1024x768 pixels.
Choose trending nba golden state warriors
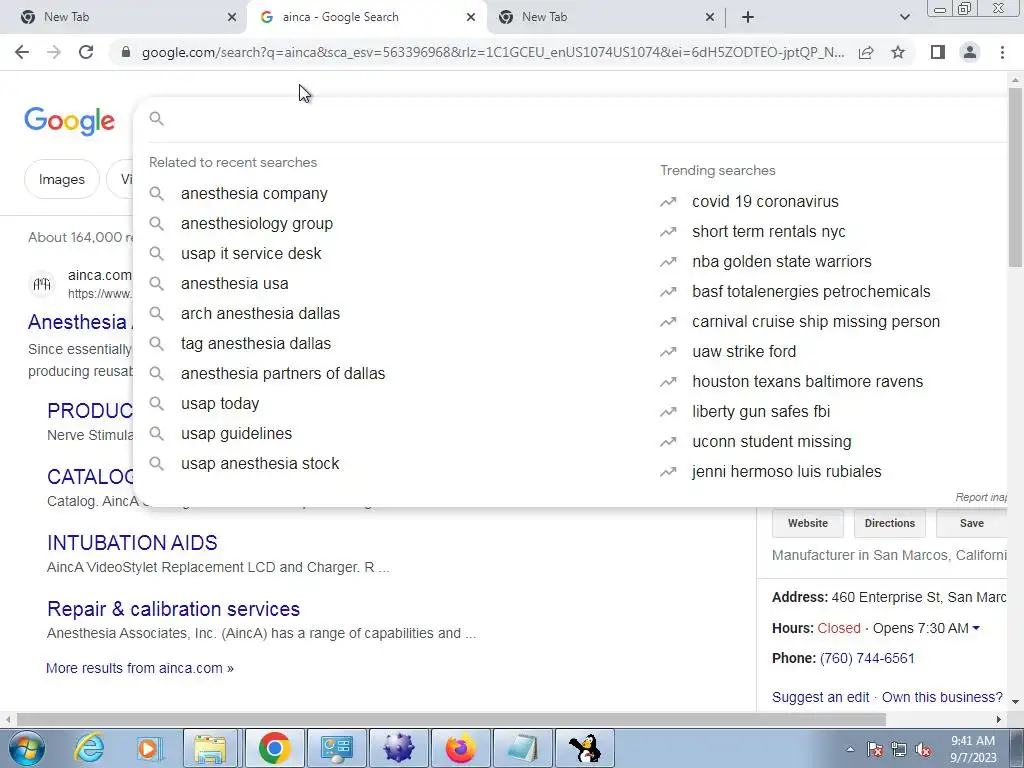point(782,262)
